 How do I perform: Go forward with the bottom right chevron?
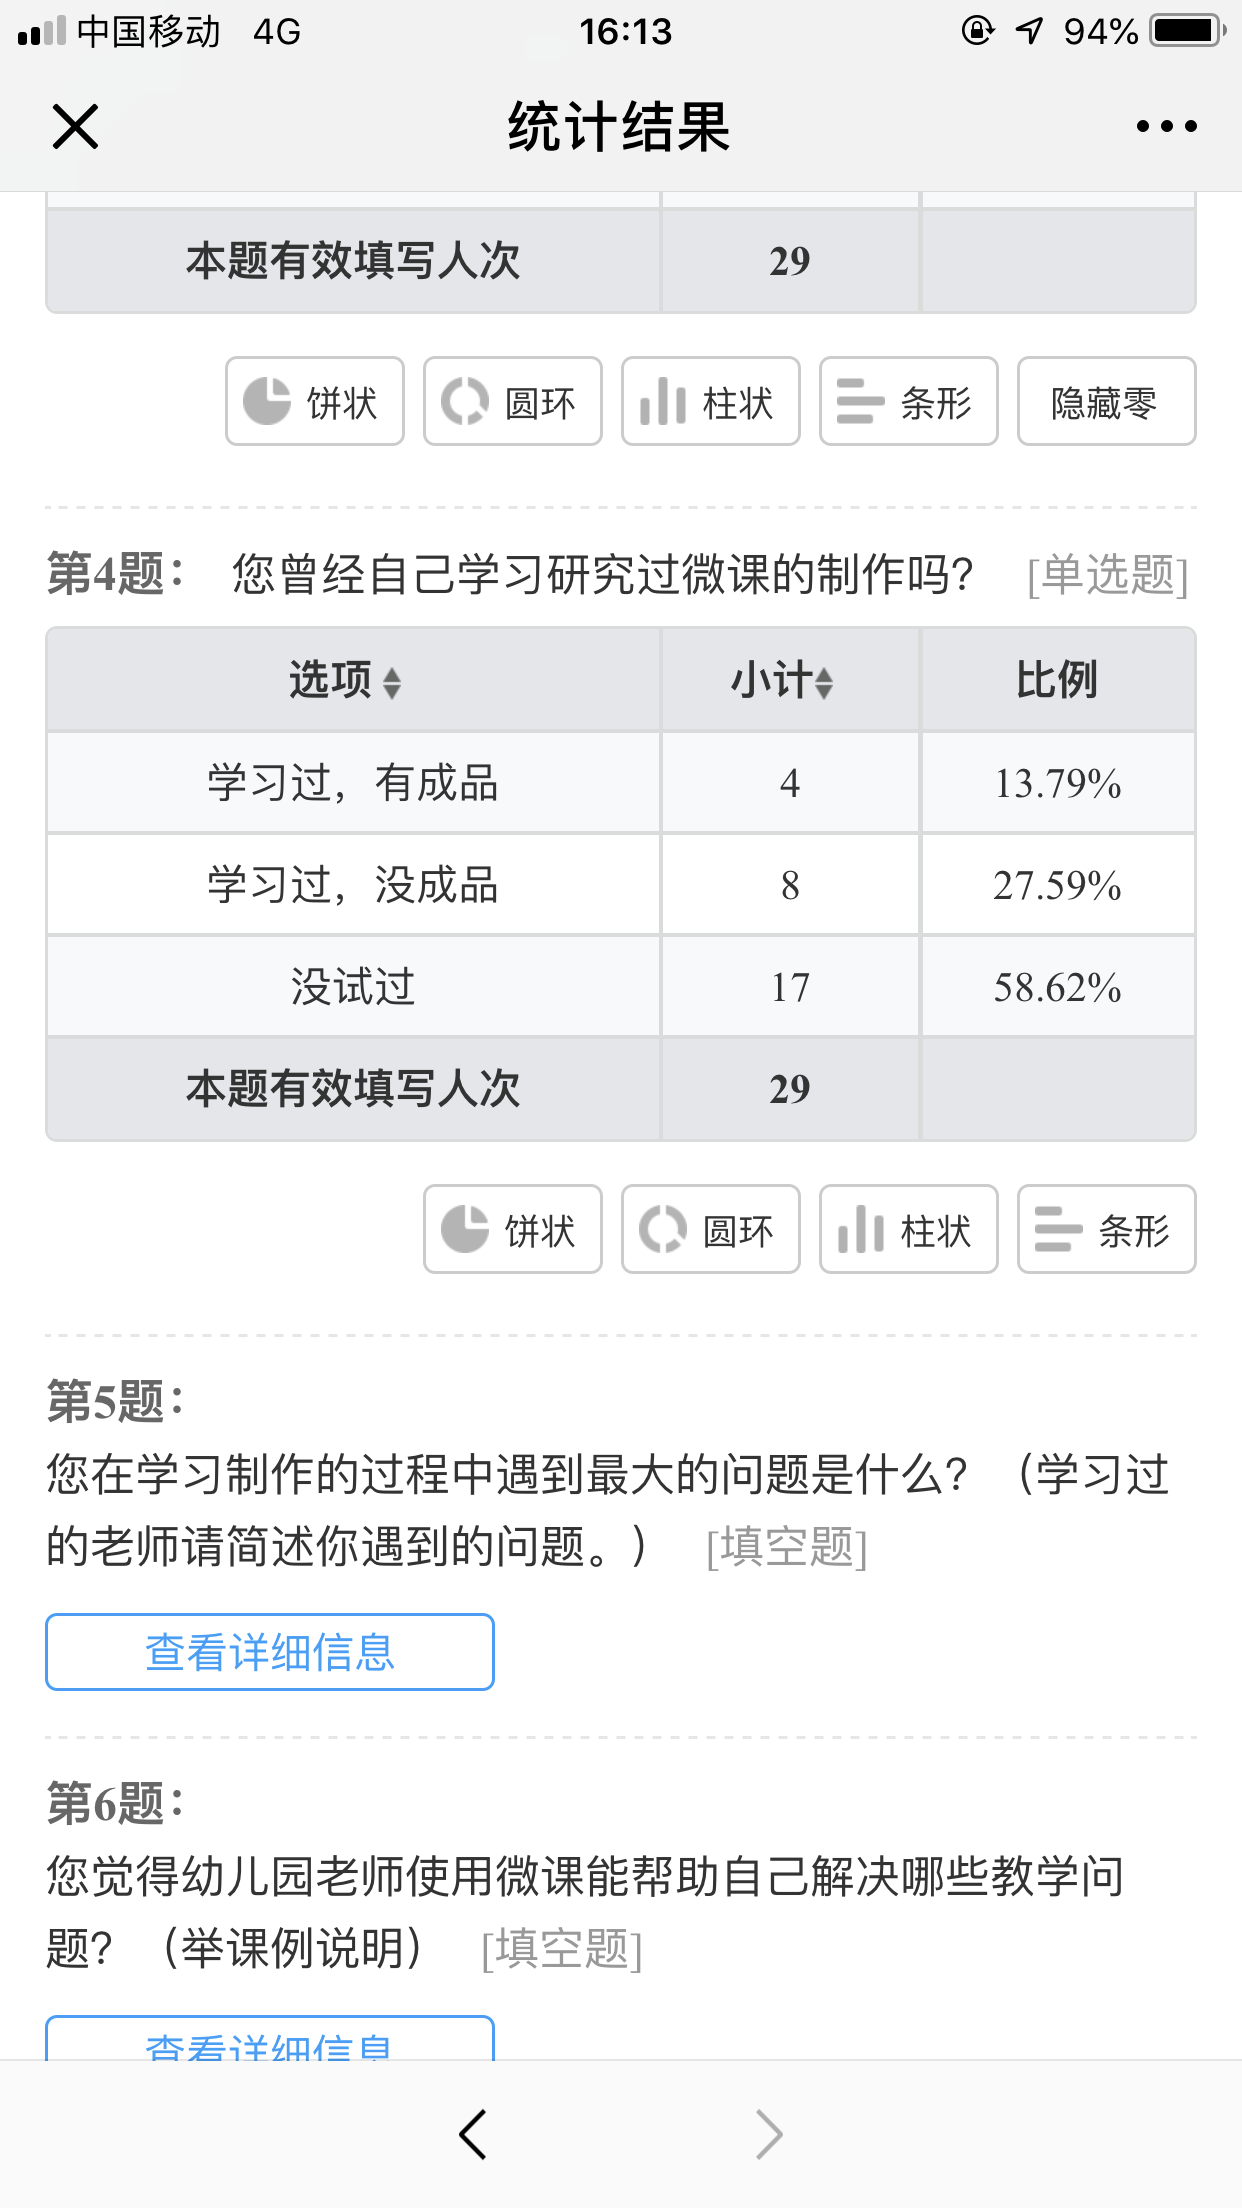tap(769, 2135)
